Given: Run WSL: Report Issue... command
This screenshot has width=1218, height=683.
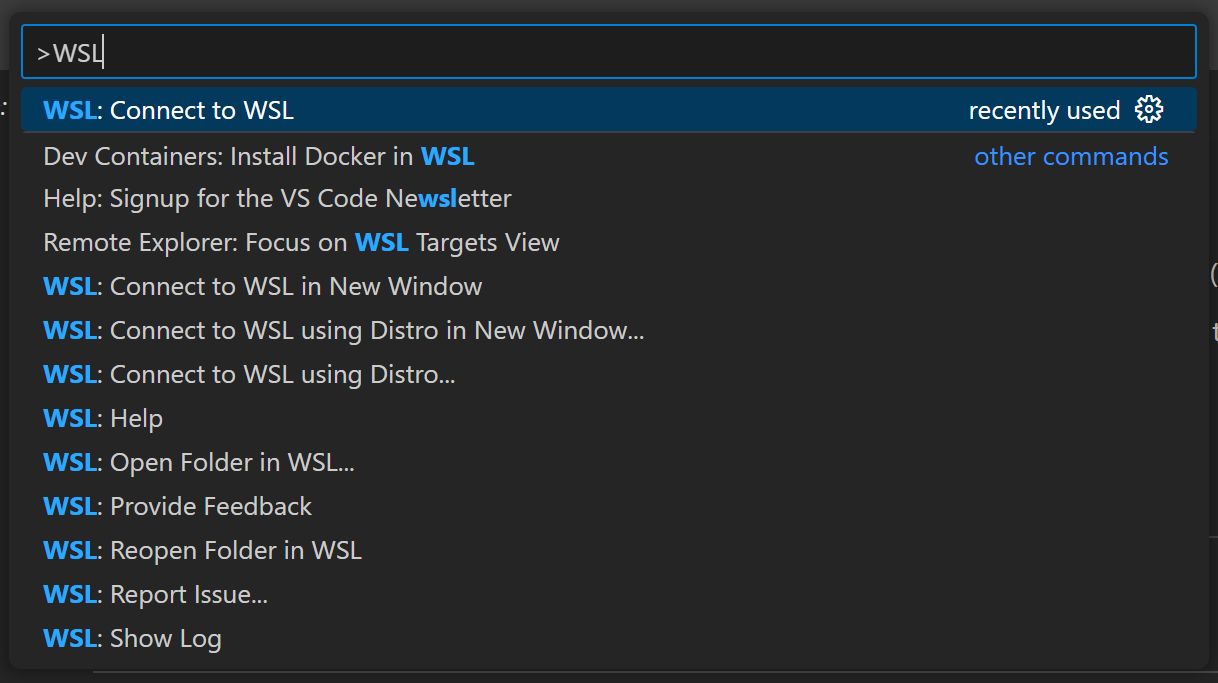Looking at the screenshot, I should tap(156, 595).
